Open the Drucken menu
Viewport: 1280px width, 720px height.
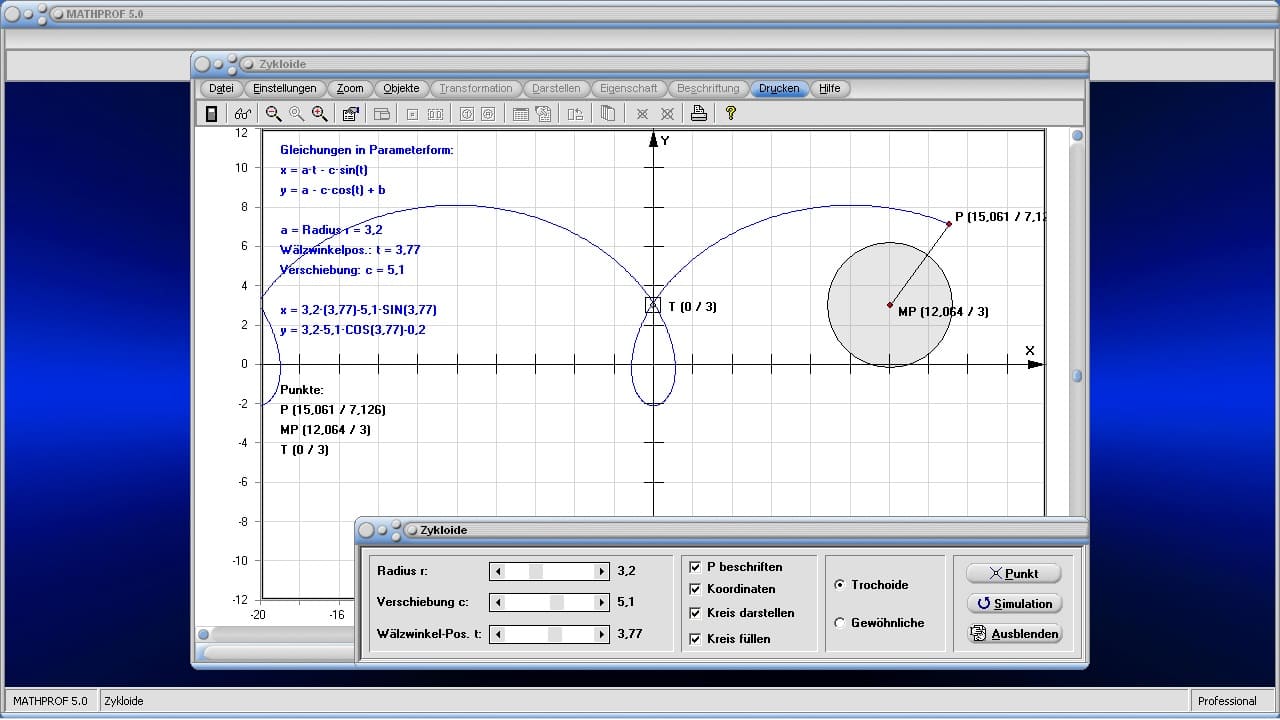point(779,88)
